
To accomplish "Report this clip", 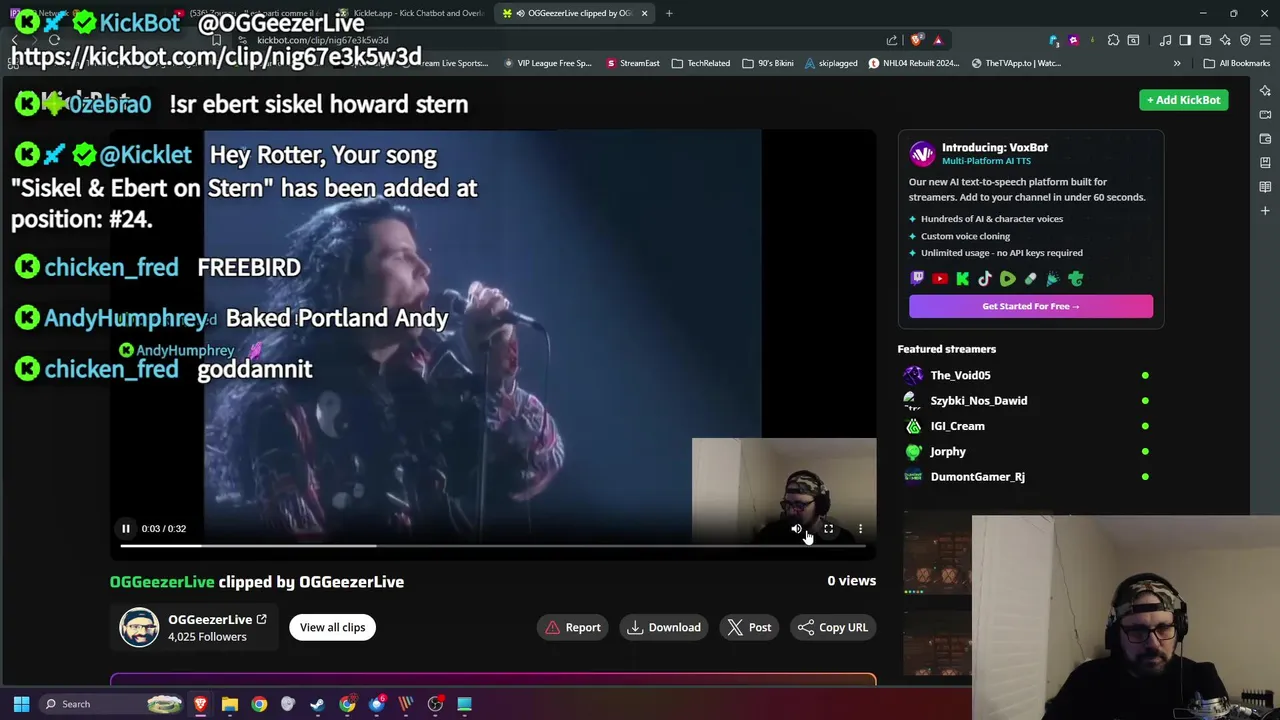I will coord(573,627).
